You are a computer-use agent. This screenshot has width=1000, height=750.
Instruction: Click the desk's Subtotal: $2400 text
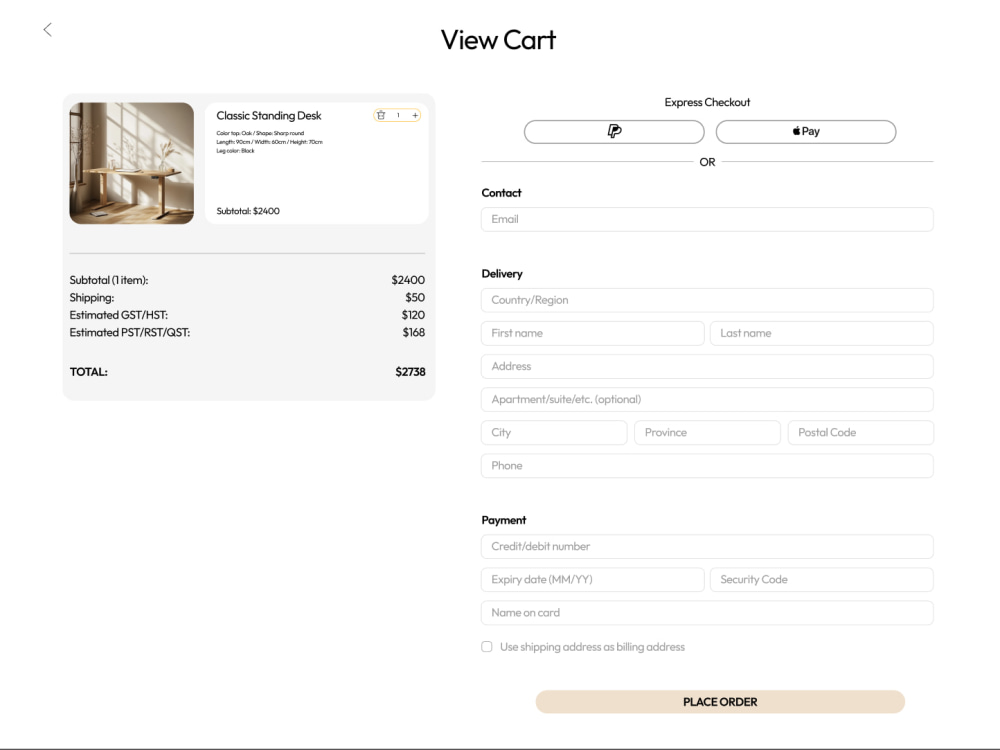[x=248, y=211]
